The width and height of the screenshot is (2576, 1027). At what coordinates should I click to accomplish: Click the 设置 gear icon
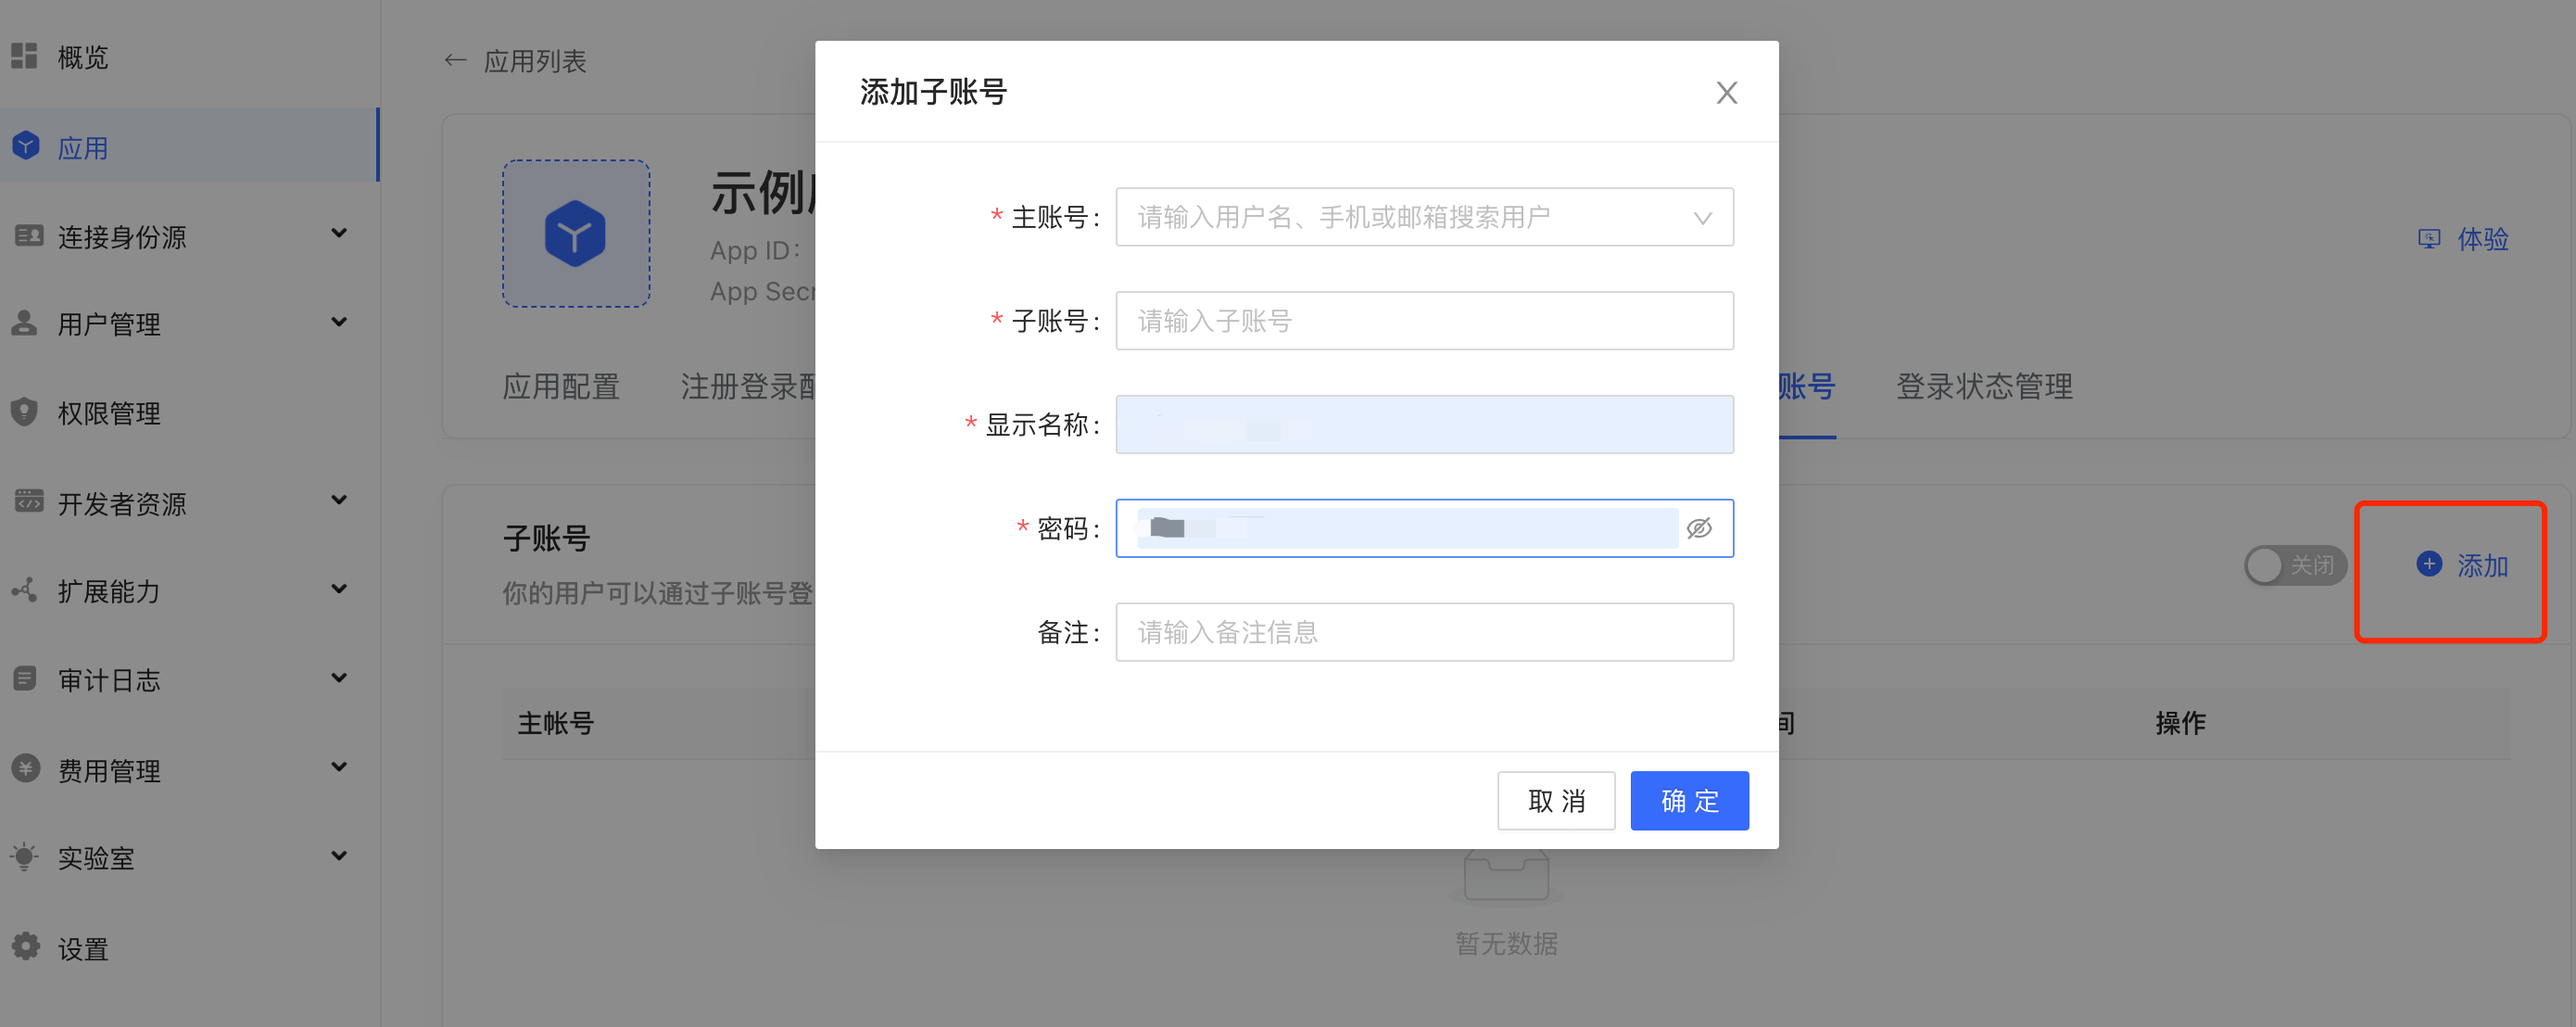point(25,946)
